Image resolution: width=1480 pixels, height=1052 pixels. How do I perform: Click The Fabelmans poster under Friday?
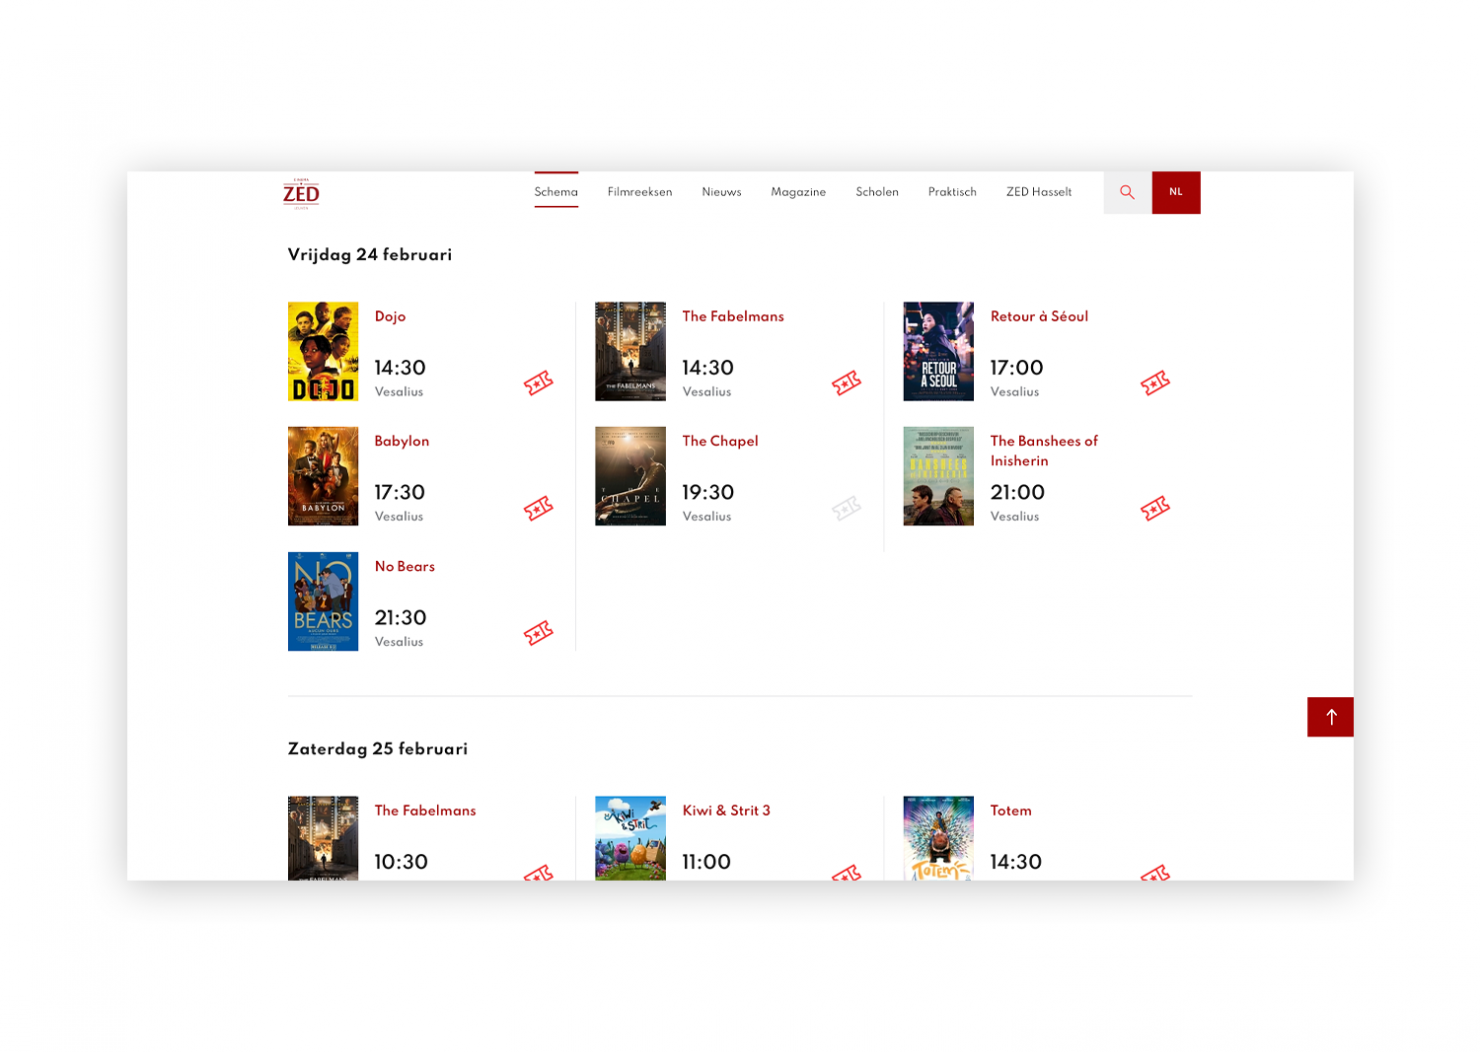(x=630, y=351)
